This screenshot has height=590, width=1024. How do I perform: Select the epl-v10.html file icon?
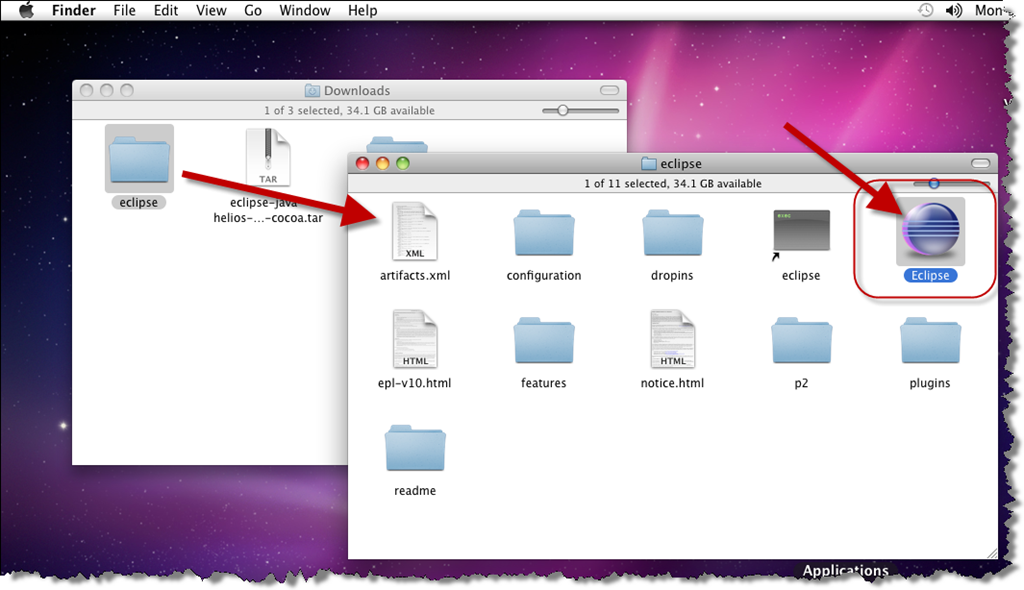pos(414,339)
